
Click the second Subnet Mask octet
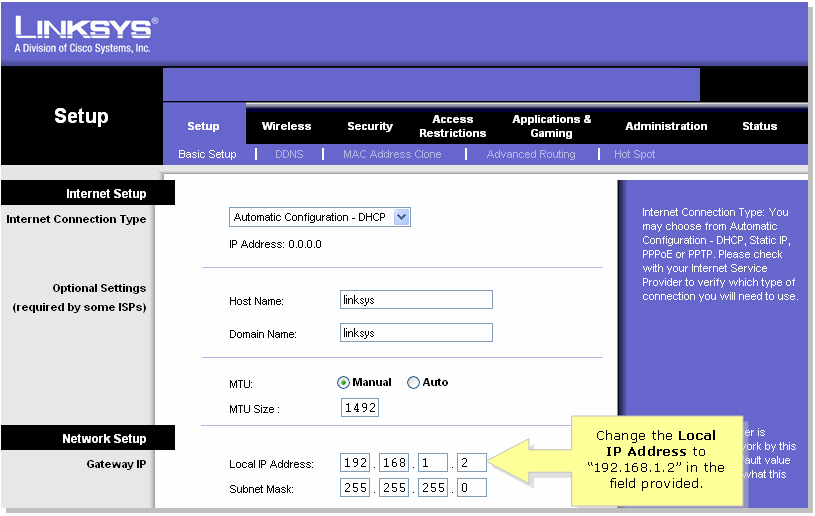393,488
